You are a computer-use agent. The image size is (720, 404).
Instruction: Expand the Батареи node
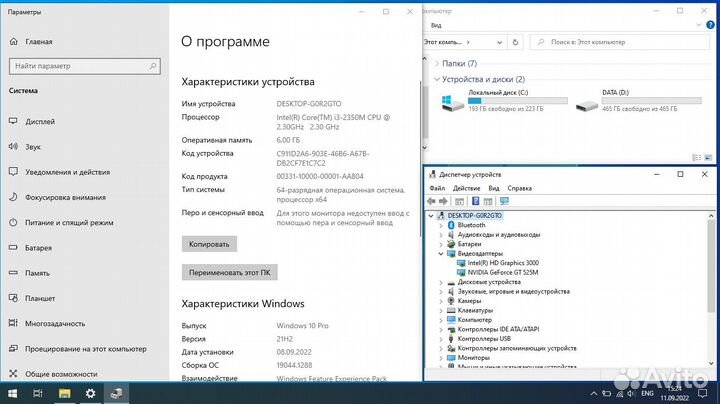tap(441, 244)
